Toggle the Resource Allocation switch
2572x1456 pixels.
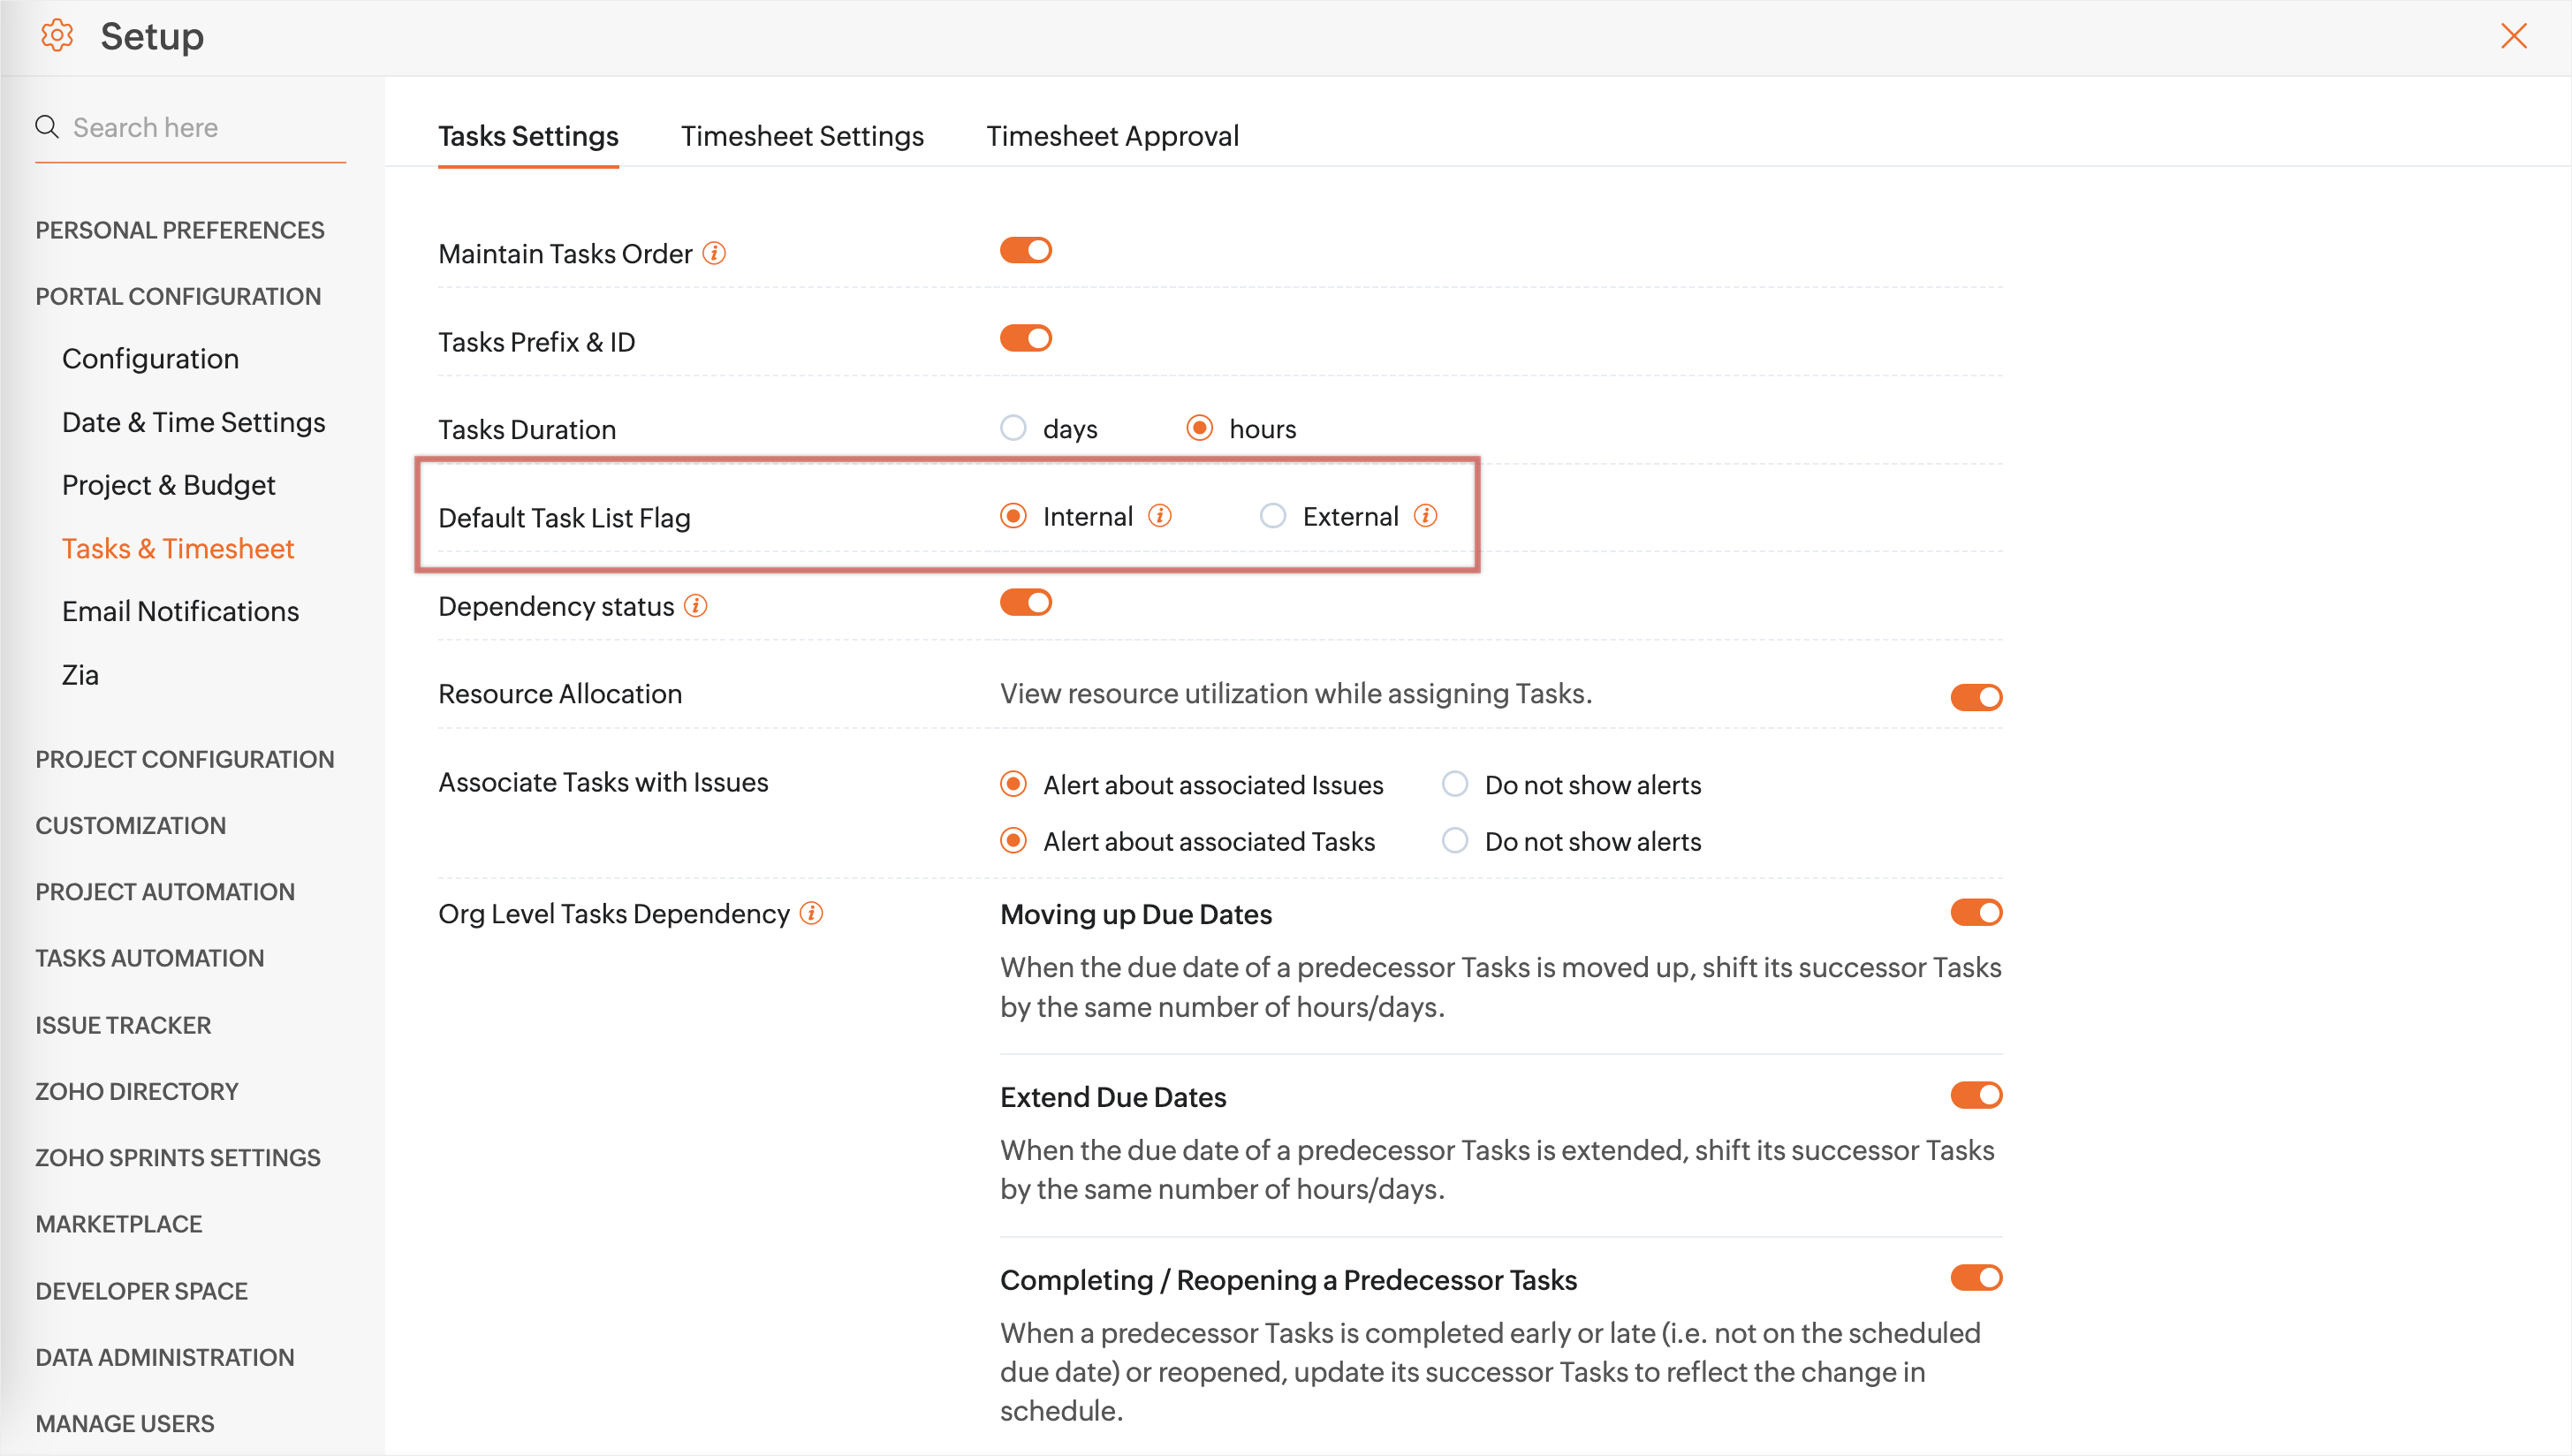(1976, 697)
